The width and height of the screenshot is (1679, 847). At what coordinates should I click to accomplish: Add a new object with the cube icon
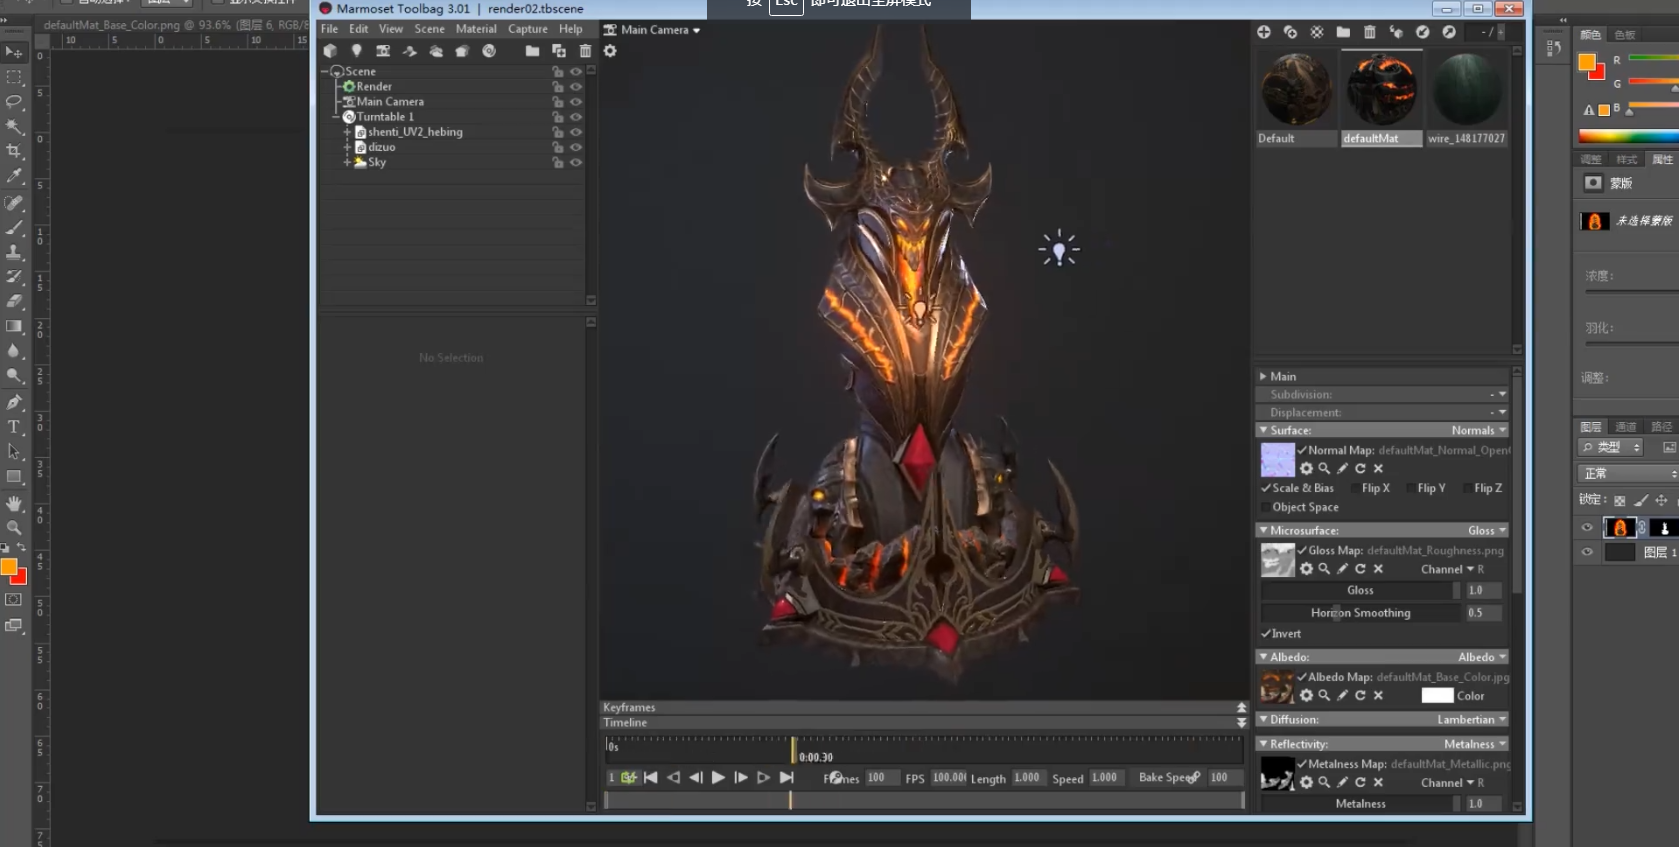point(330,51)
